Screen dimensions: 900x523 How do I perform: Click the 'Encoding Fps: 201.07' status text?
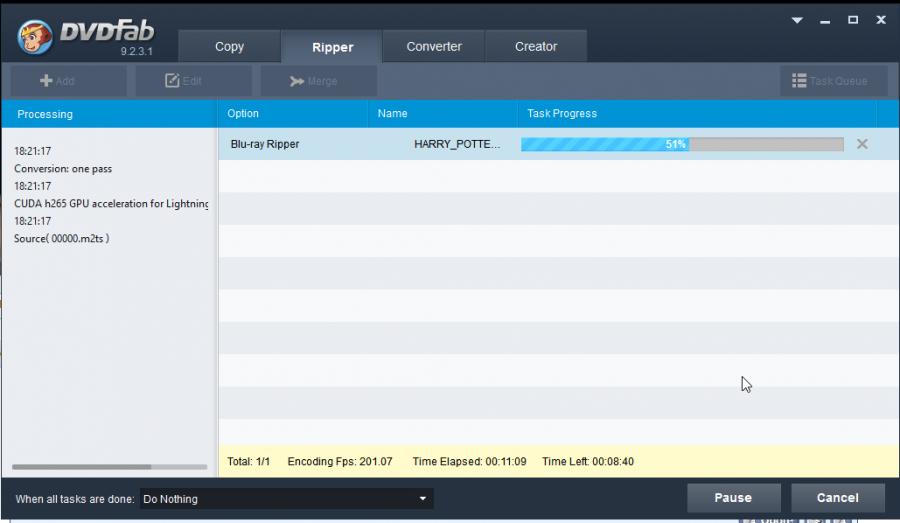pyautogui.click(x=340, y=462)
